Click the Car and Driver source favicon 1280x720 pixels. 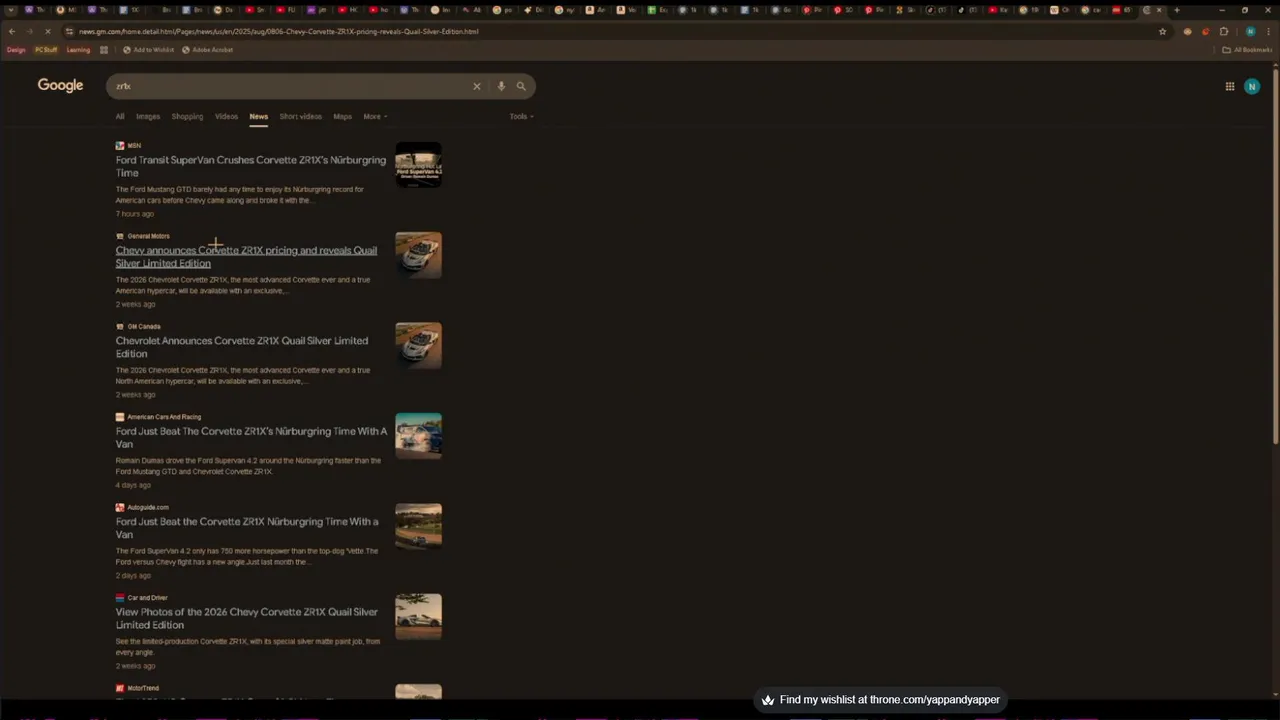click(x=120, y=598)
